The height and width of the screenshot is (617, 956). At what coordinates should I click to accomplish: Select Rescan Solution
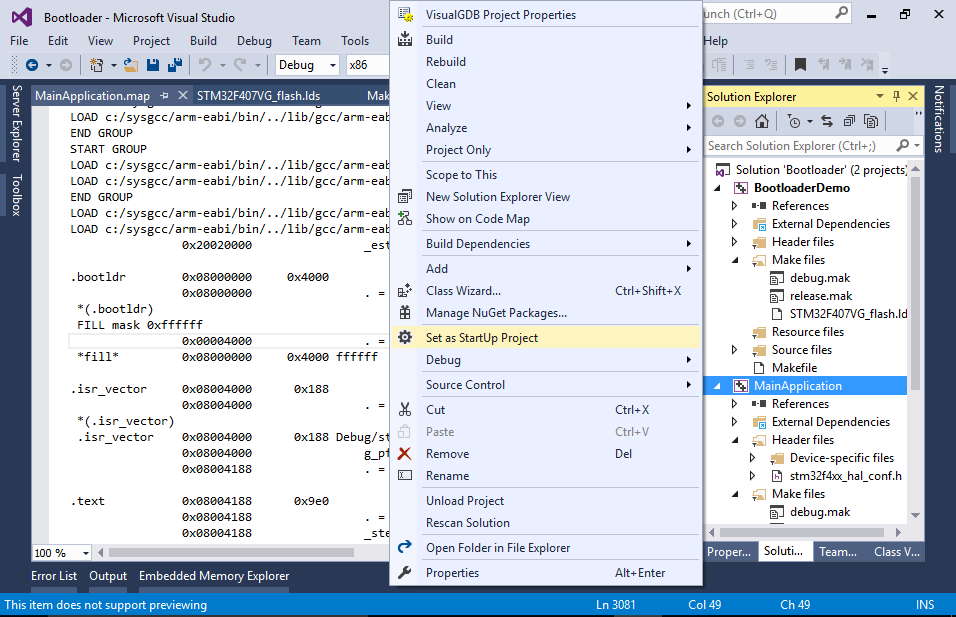(x=545, y=522)
